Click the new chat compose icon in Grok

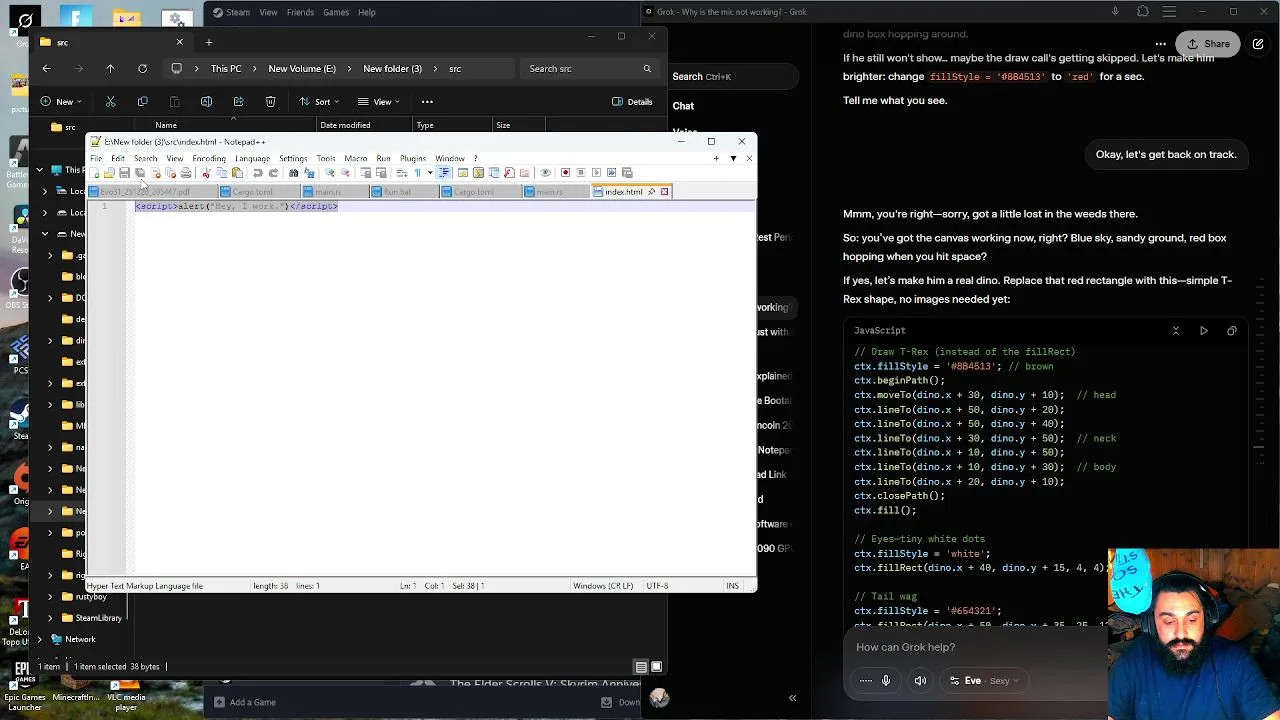tap(1258, 44)
